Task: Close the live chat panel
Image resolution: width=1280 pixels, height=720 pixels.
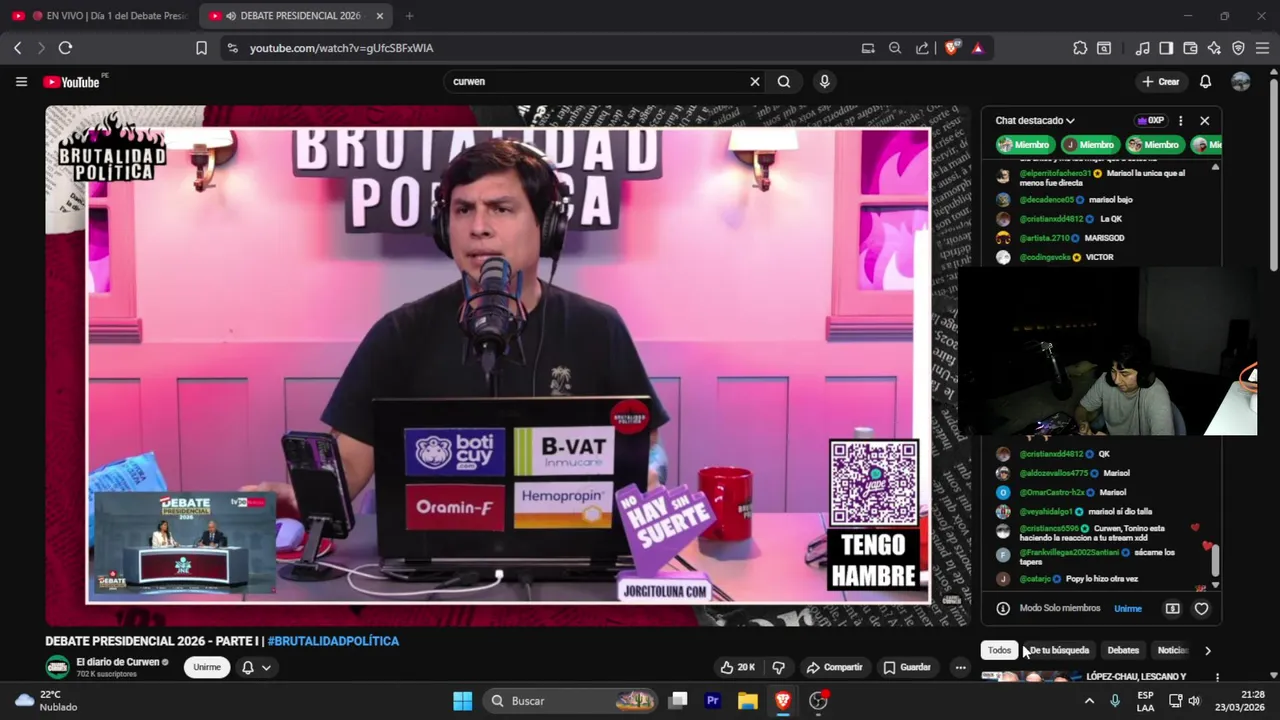Action: 1204,121
